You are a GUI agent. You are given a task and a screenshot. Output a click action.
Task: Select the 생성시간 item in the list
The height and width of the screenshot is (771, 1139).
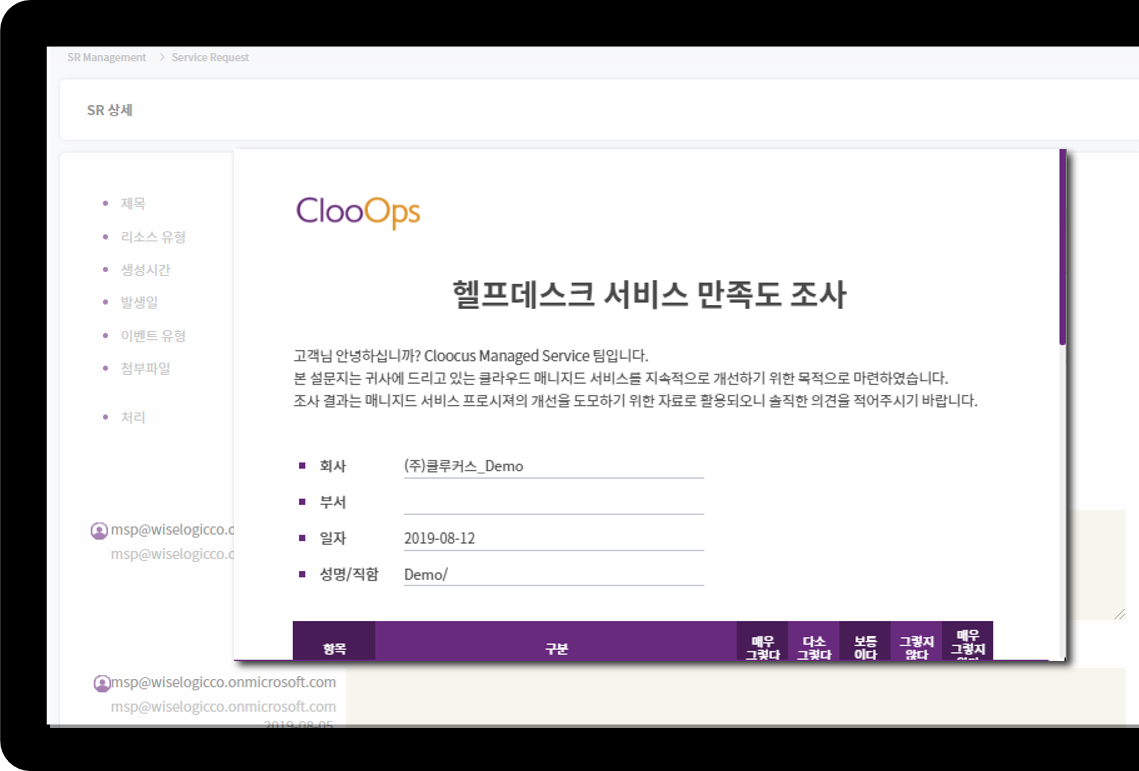[x=145, y=270]
